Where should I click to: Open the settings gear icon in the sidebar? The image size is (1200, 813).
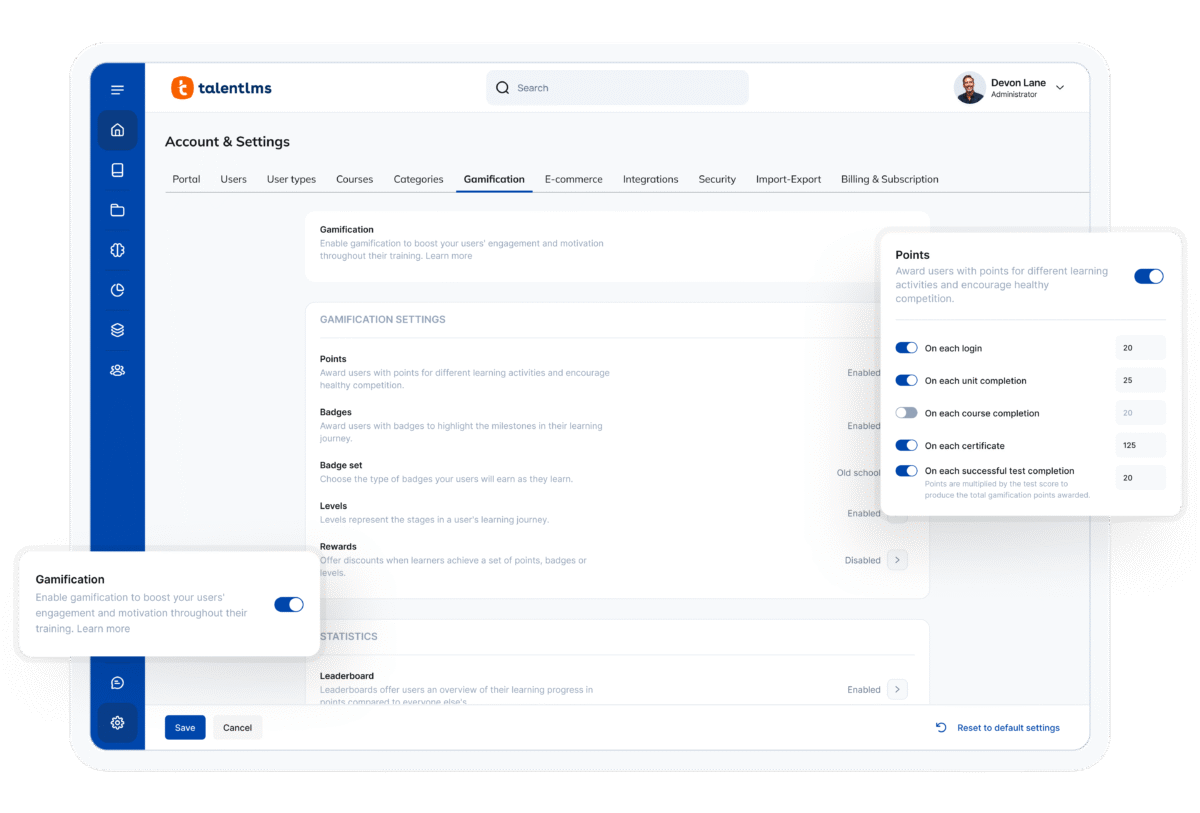(117, 723)
